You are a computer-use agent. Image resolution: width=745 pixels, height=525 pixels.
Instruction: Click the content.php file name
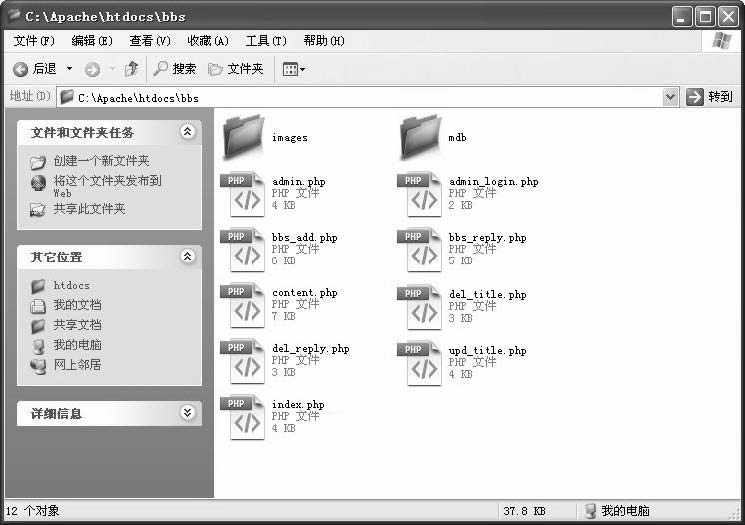[305, 293]
